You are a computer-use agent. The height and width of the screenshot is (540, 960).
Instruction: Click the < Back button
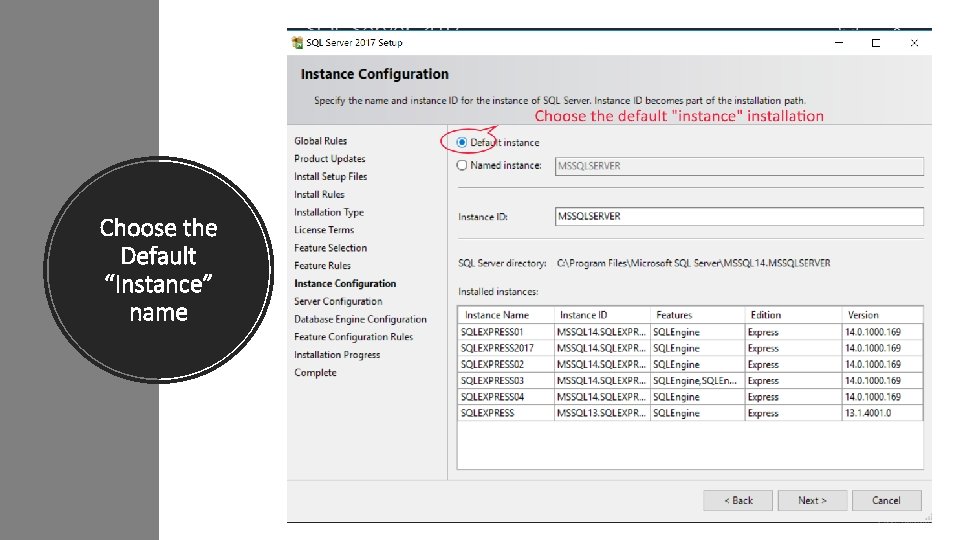click(x=738, y=500)
